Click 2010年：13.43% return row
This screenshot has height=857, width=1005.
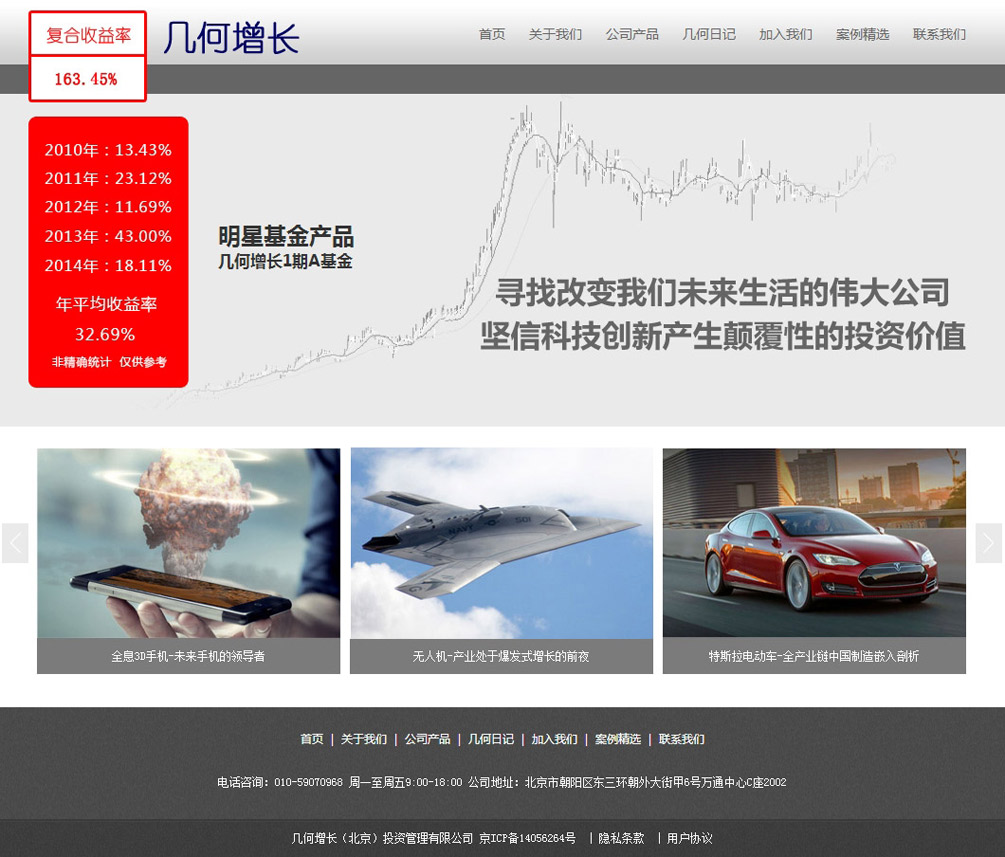point(108,150)
